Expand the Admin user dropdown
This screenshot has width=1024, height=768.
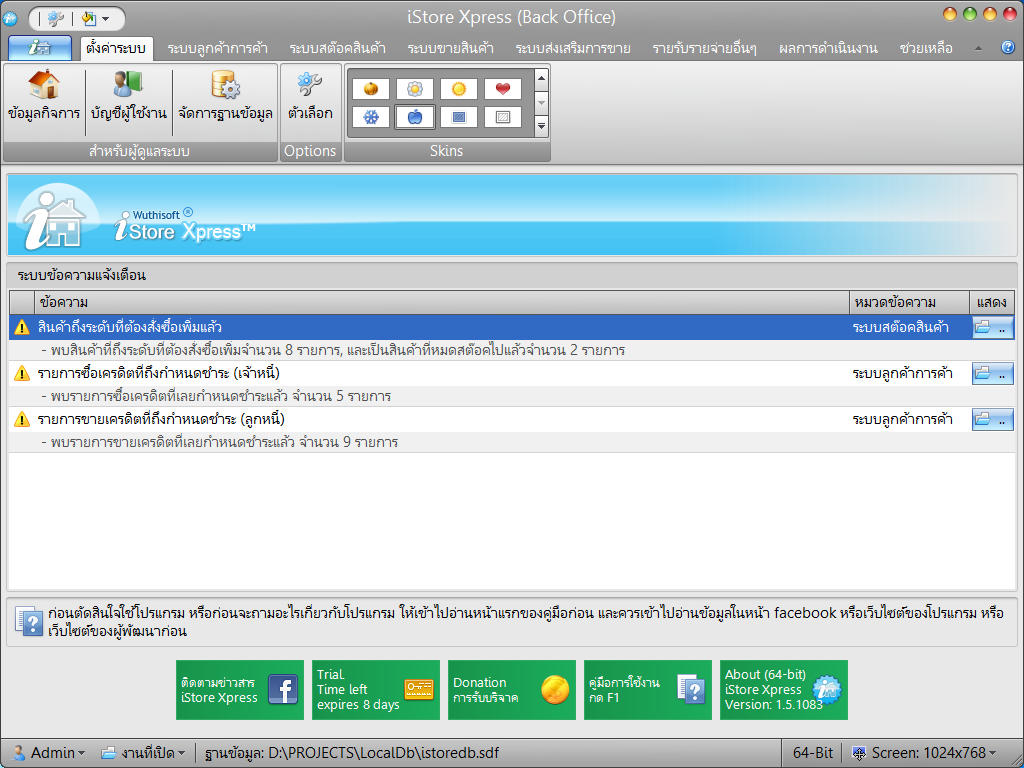point(50,753)
